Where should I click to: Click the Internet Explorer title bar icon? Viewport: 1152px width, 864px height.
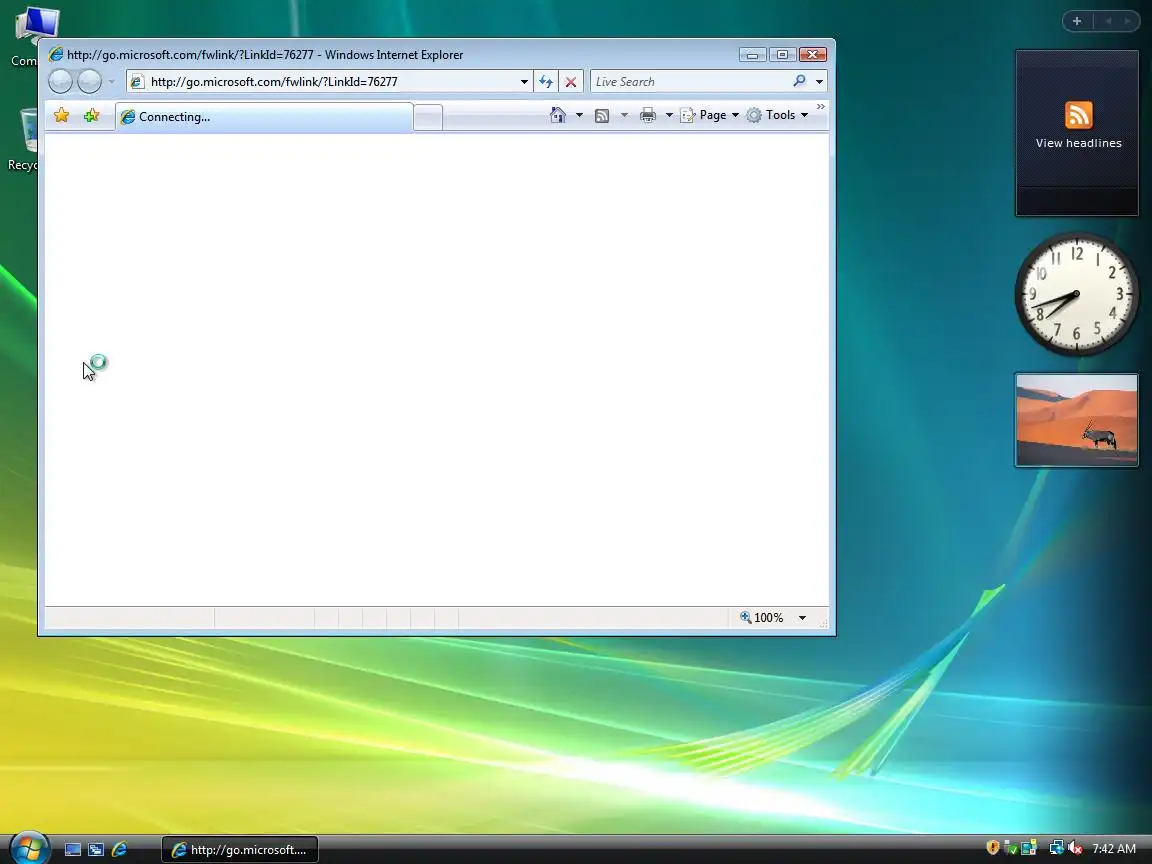click(x=56, y=54)
